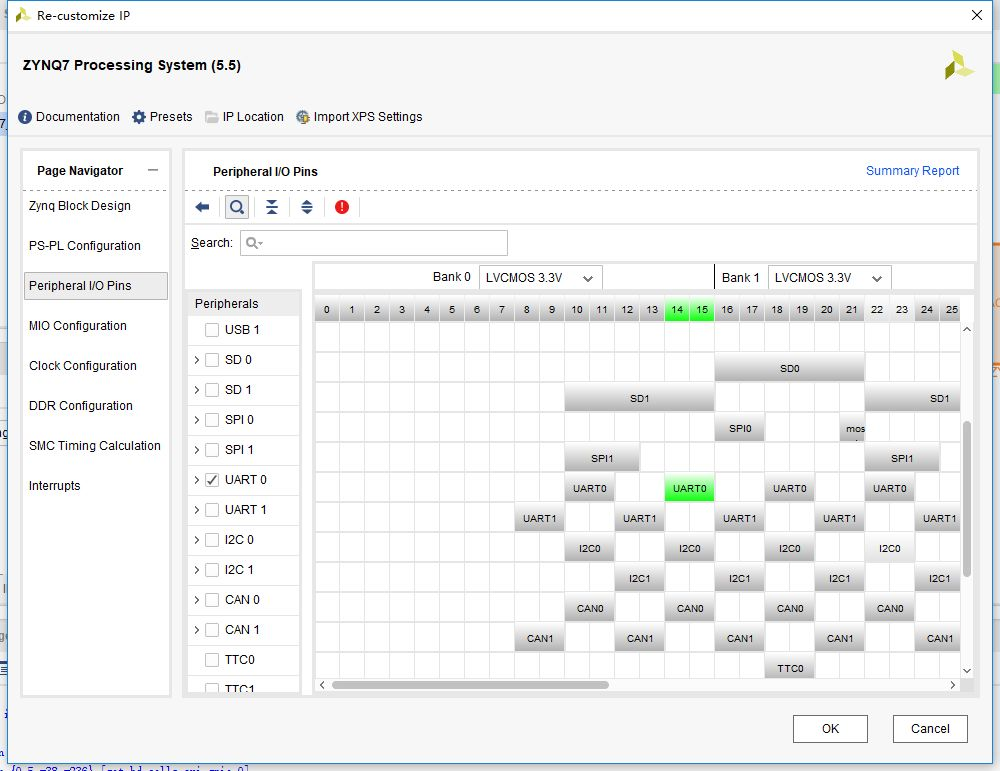
Task: Click scroll down arrow of pin grid
Action: click(x=967, y=670)
